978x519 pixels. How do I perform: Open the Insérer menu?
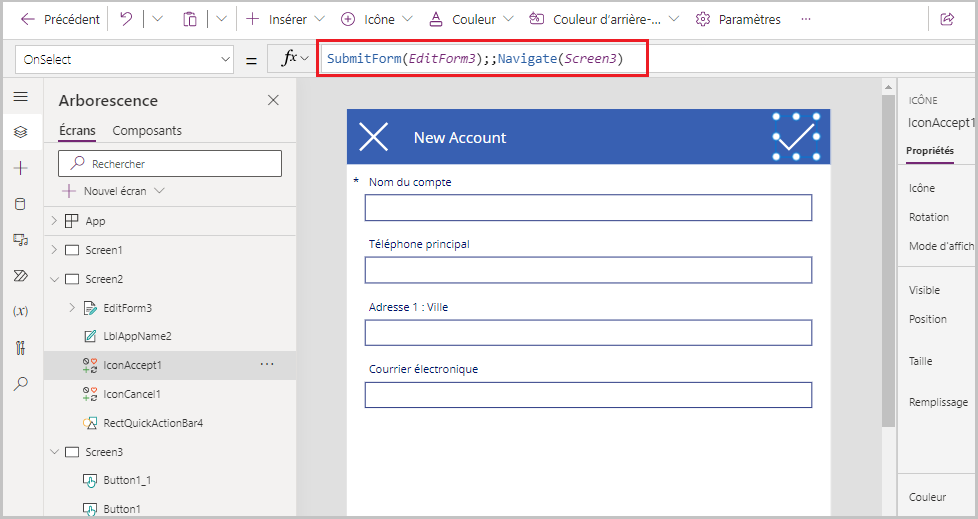point(285,19)
